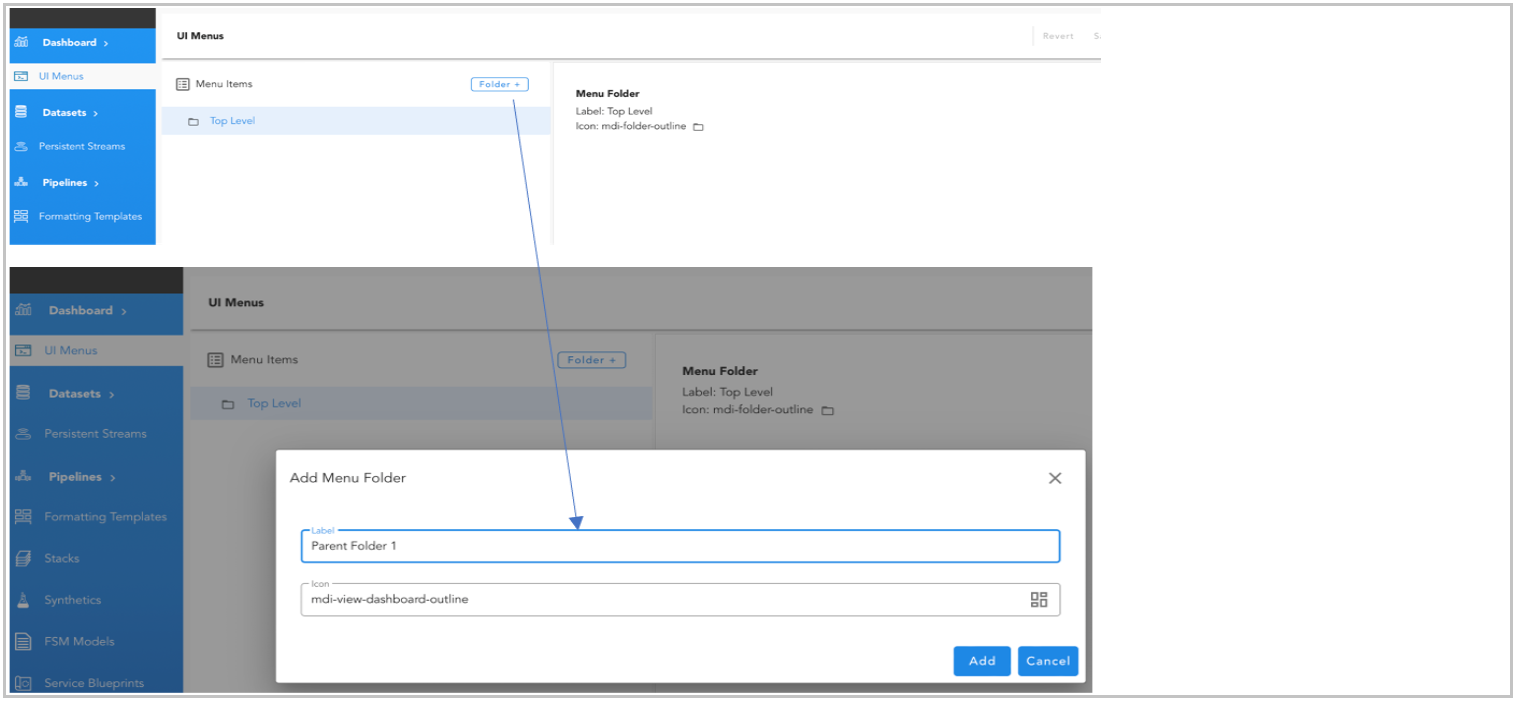Click the Synthetics flask icon in the sidebar
The height and width of the screenshot is (702, 1513).
(x=23, y=600)
